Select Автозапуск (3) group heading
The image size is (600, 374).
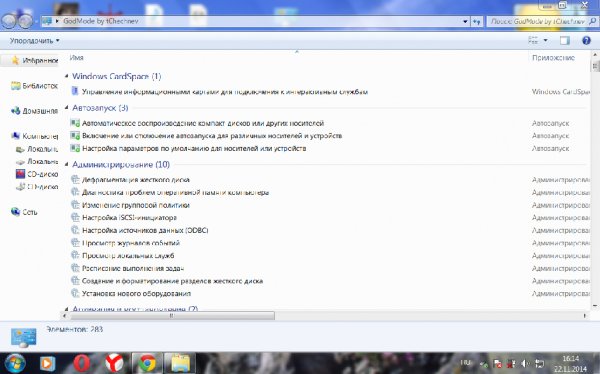pyautogui.click(x=100, y=108)
